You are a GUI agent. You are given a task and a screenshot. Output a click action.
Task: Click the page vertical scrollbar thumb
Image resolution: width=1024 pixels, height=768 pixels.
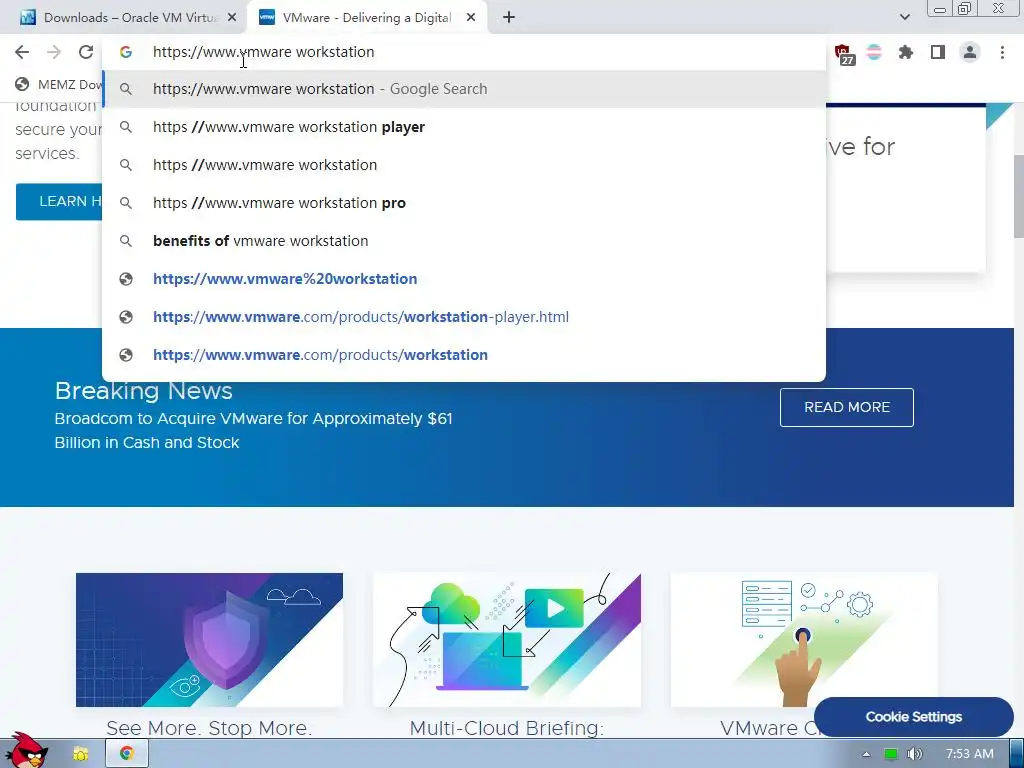[x=1018, y=196]
